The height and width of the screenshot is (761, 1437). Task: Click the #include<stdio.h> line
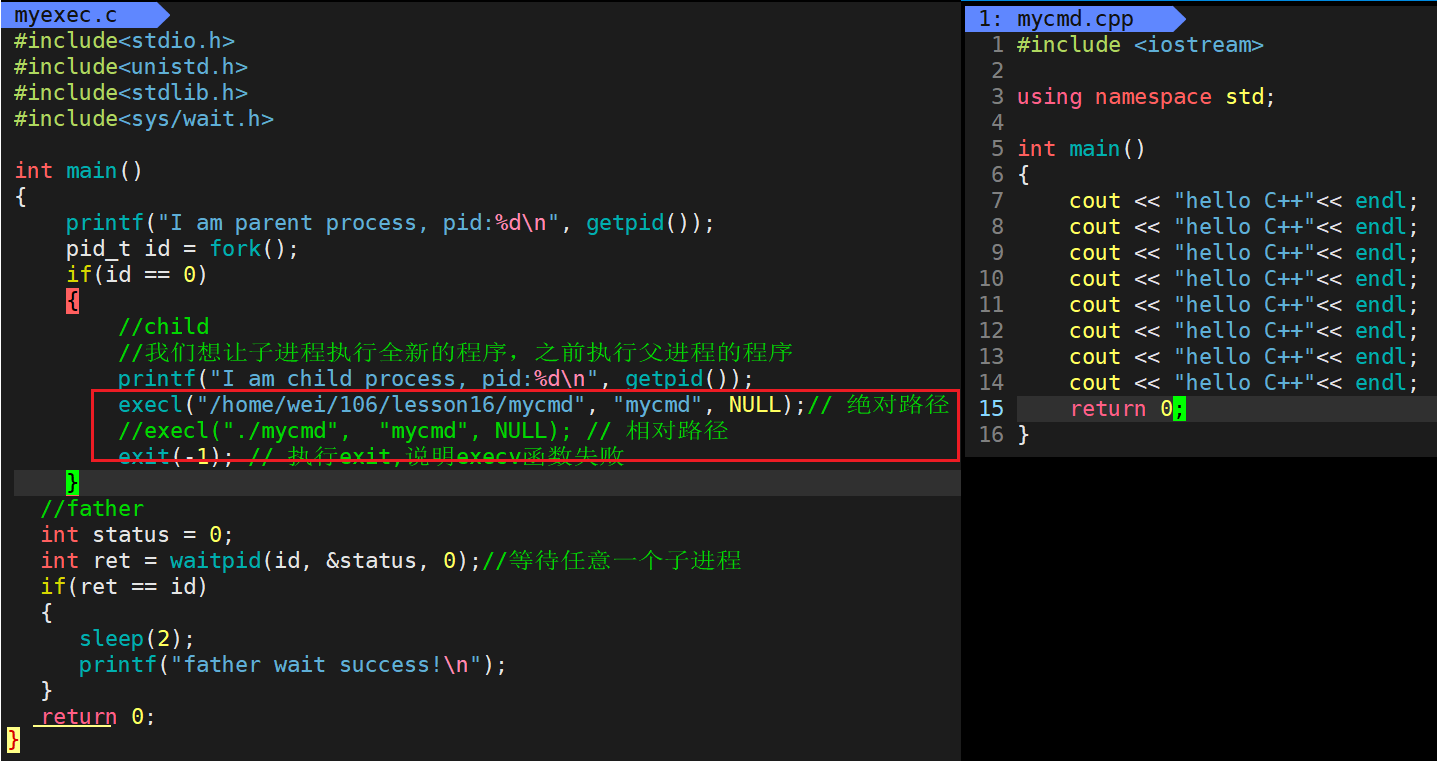[124, 41]
